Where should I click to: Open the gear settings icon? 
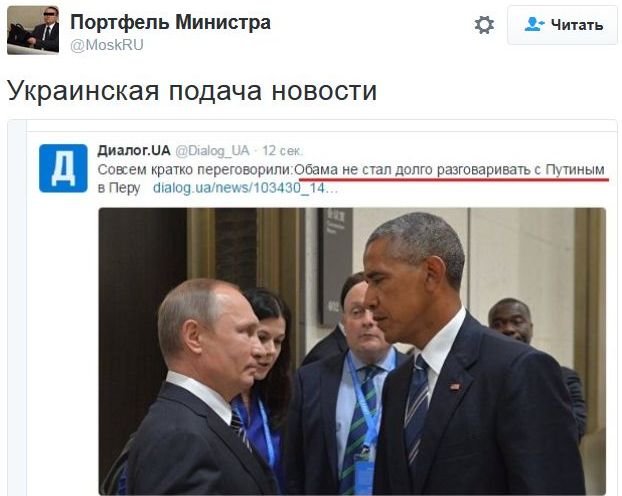point(484,25)
